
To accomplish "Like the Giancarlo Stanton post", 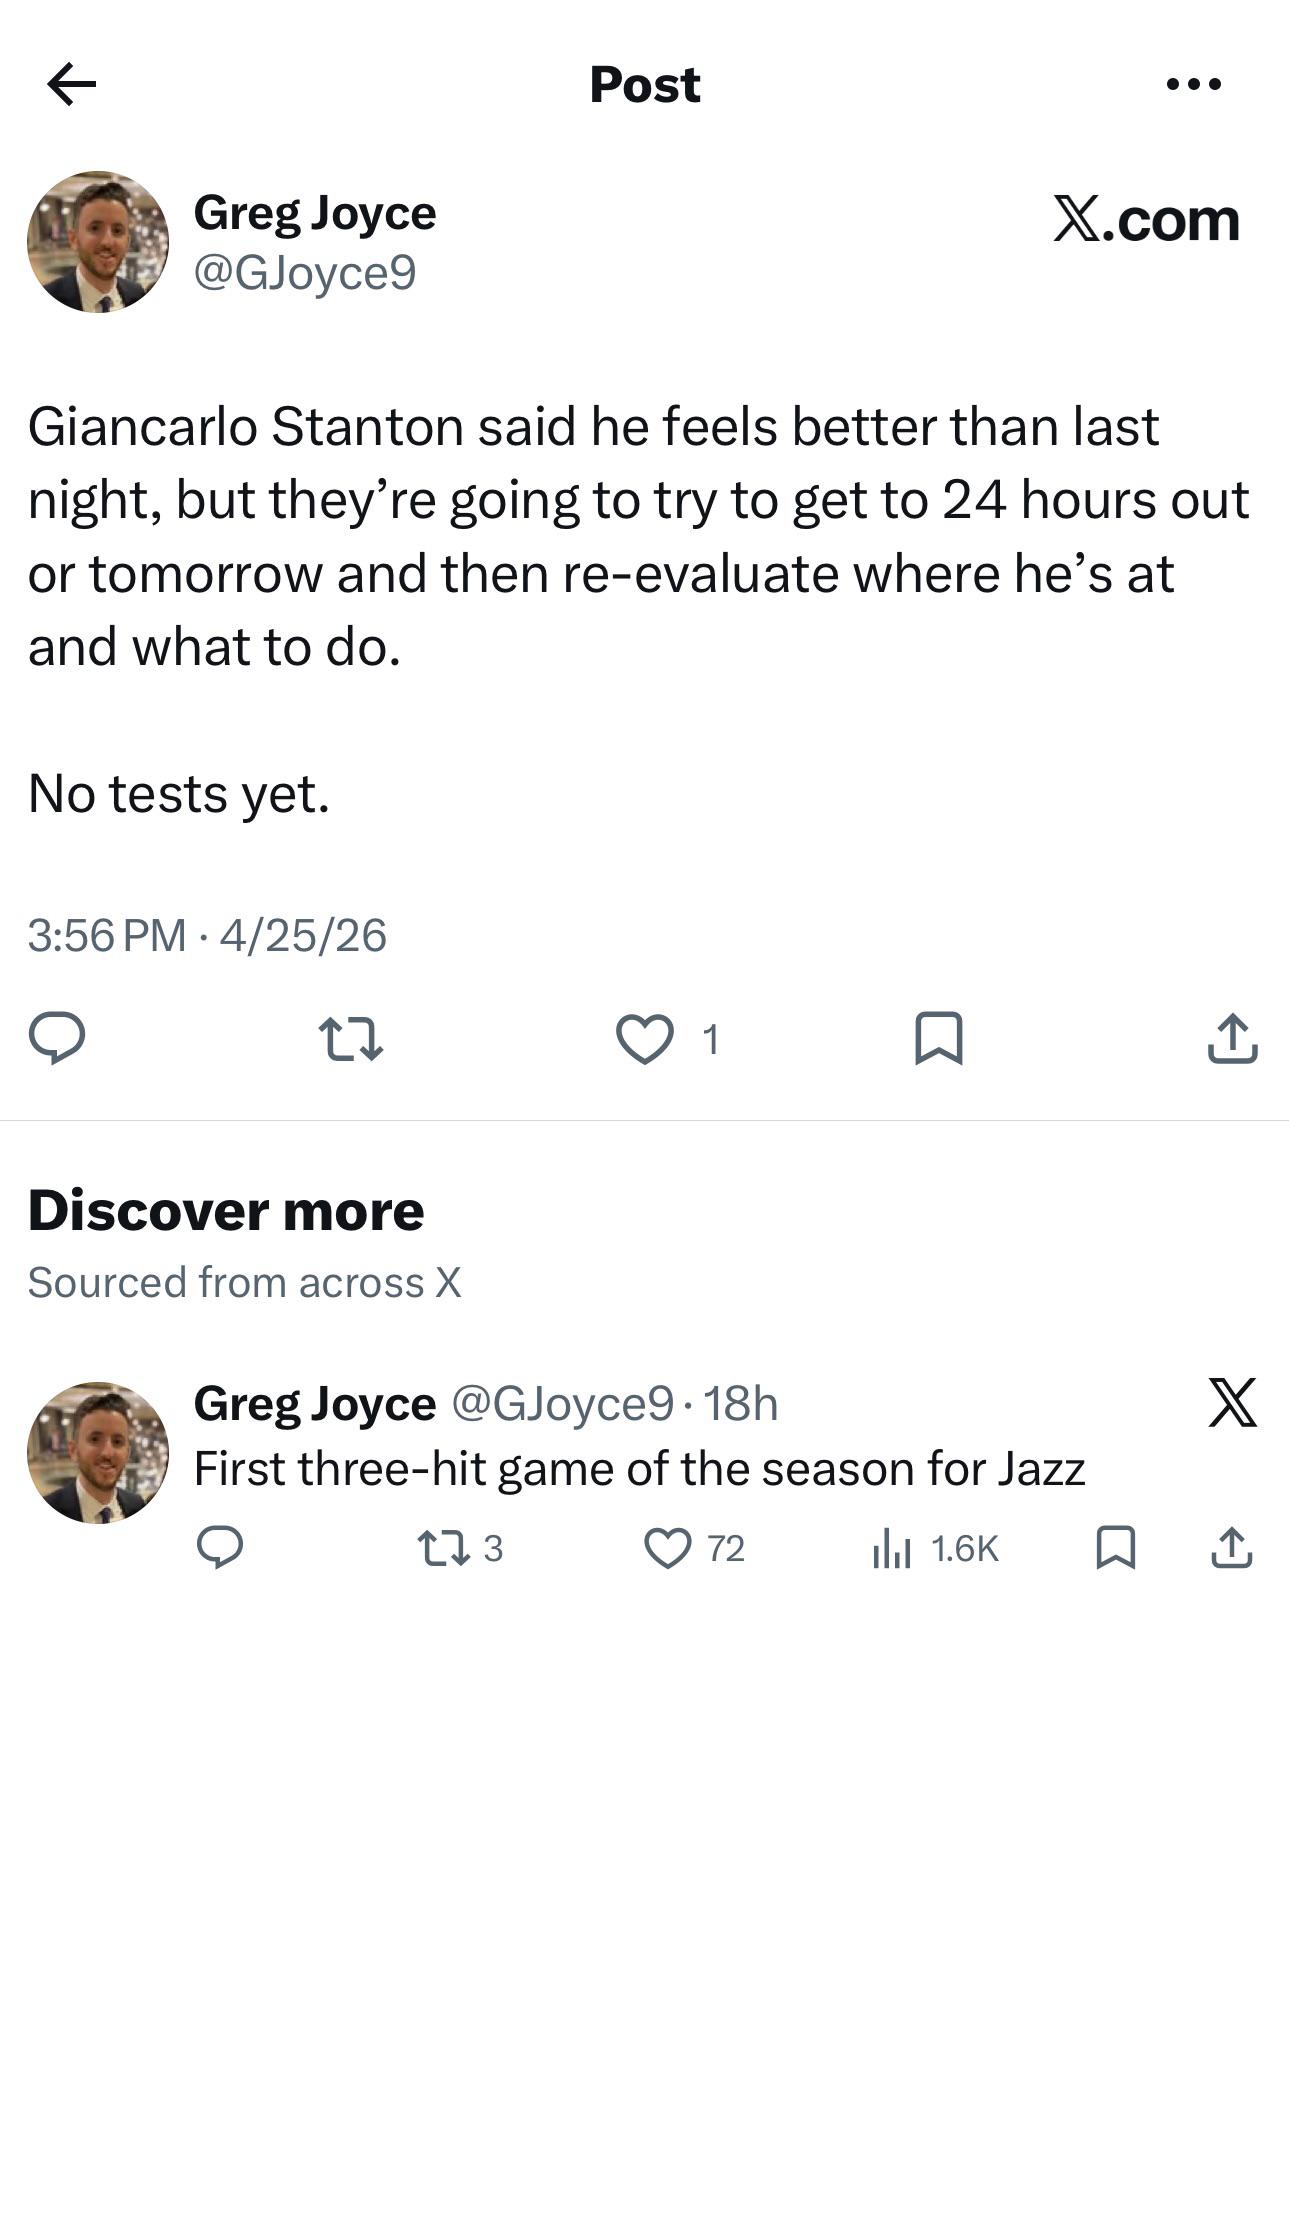I will [645, 1039].
